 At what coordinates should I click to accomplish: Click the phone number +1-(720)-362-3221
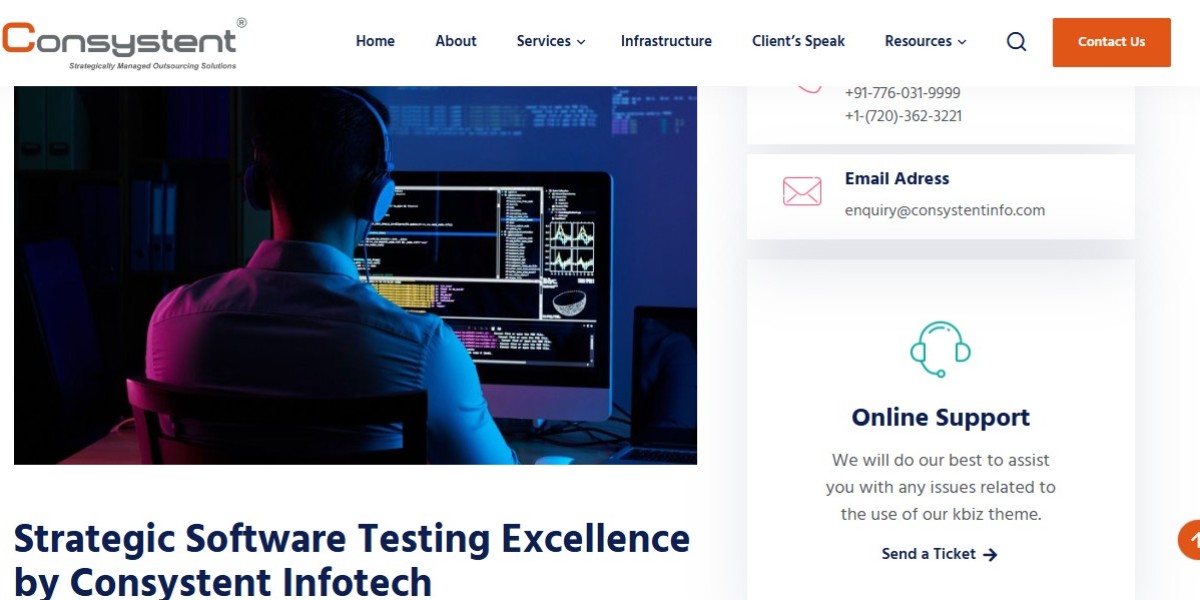click(904, 116)
